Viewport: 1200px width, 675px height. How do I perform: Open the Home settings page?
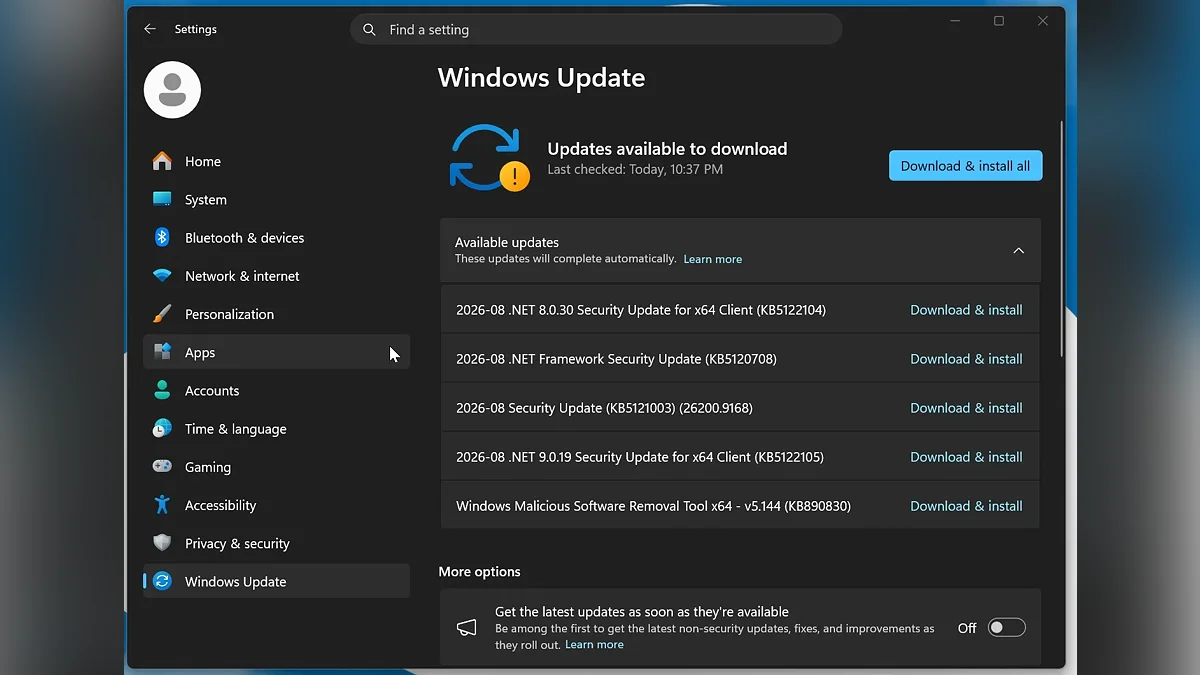(276, 161)
